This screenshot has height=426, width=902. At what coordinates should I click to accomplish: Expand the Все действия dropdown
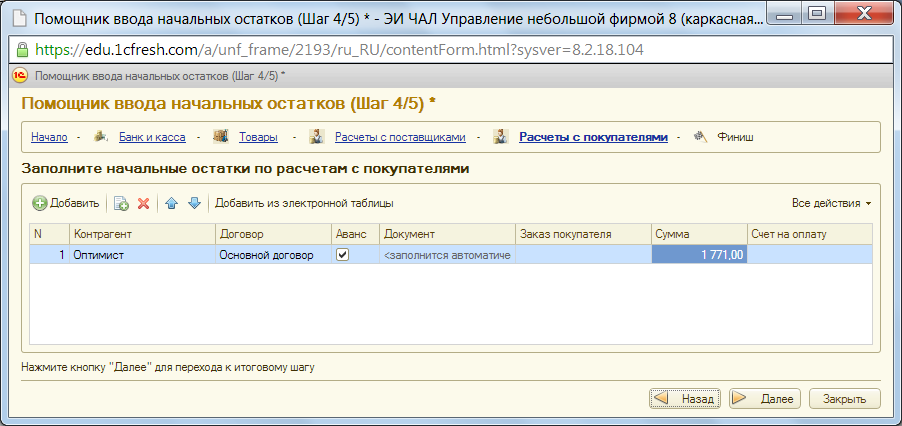[x=831, y=203]
